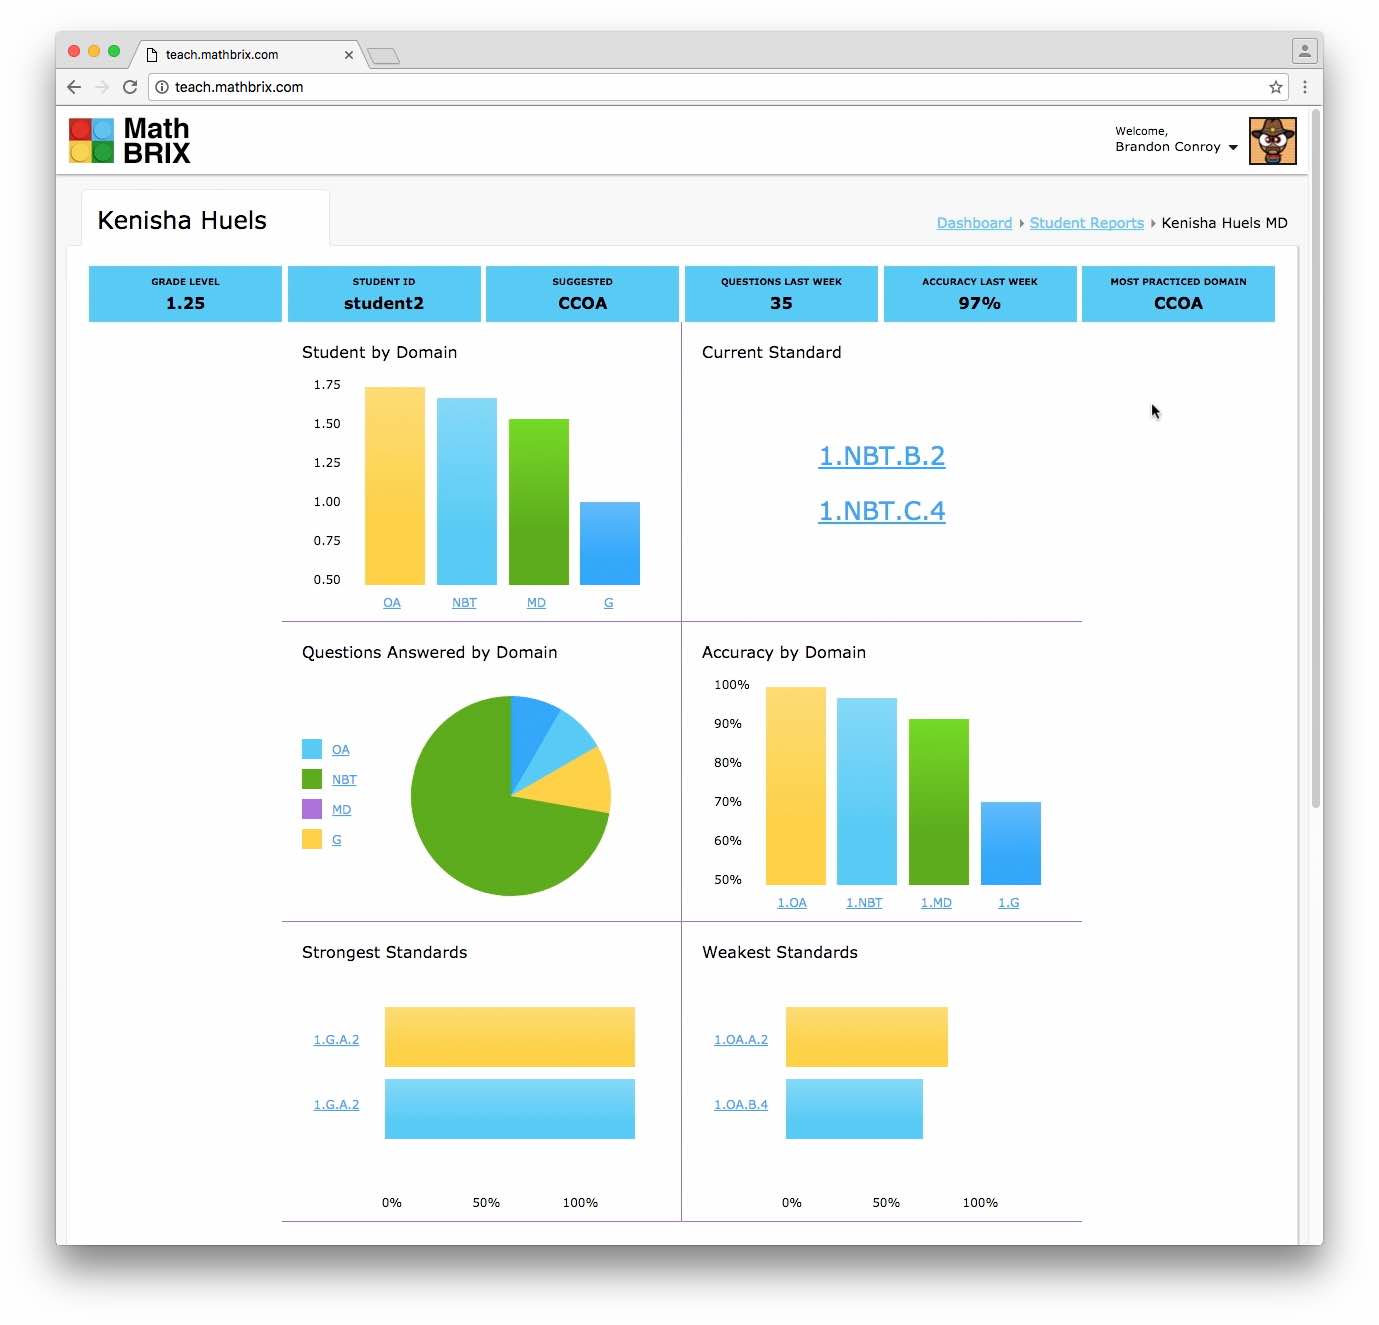Click the address bar URL field
The height and width of the screenshot is (1325, 1379).
[x=700, y=87]
